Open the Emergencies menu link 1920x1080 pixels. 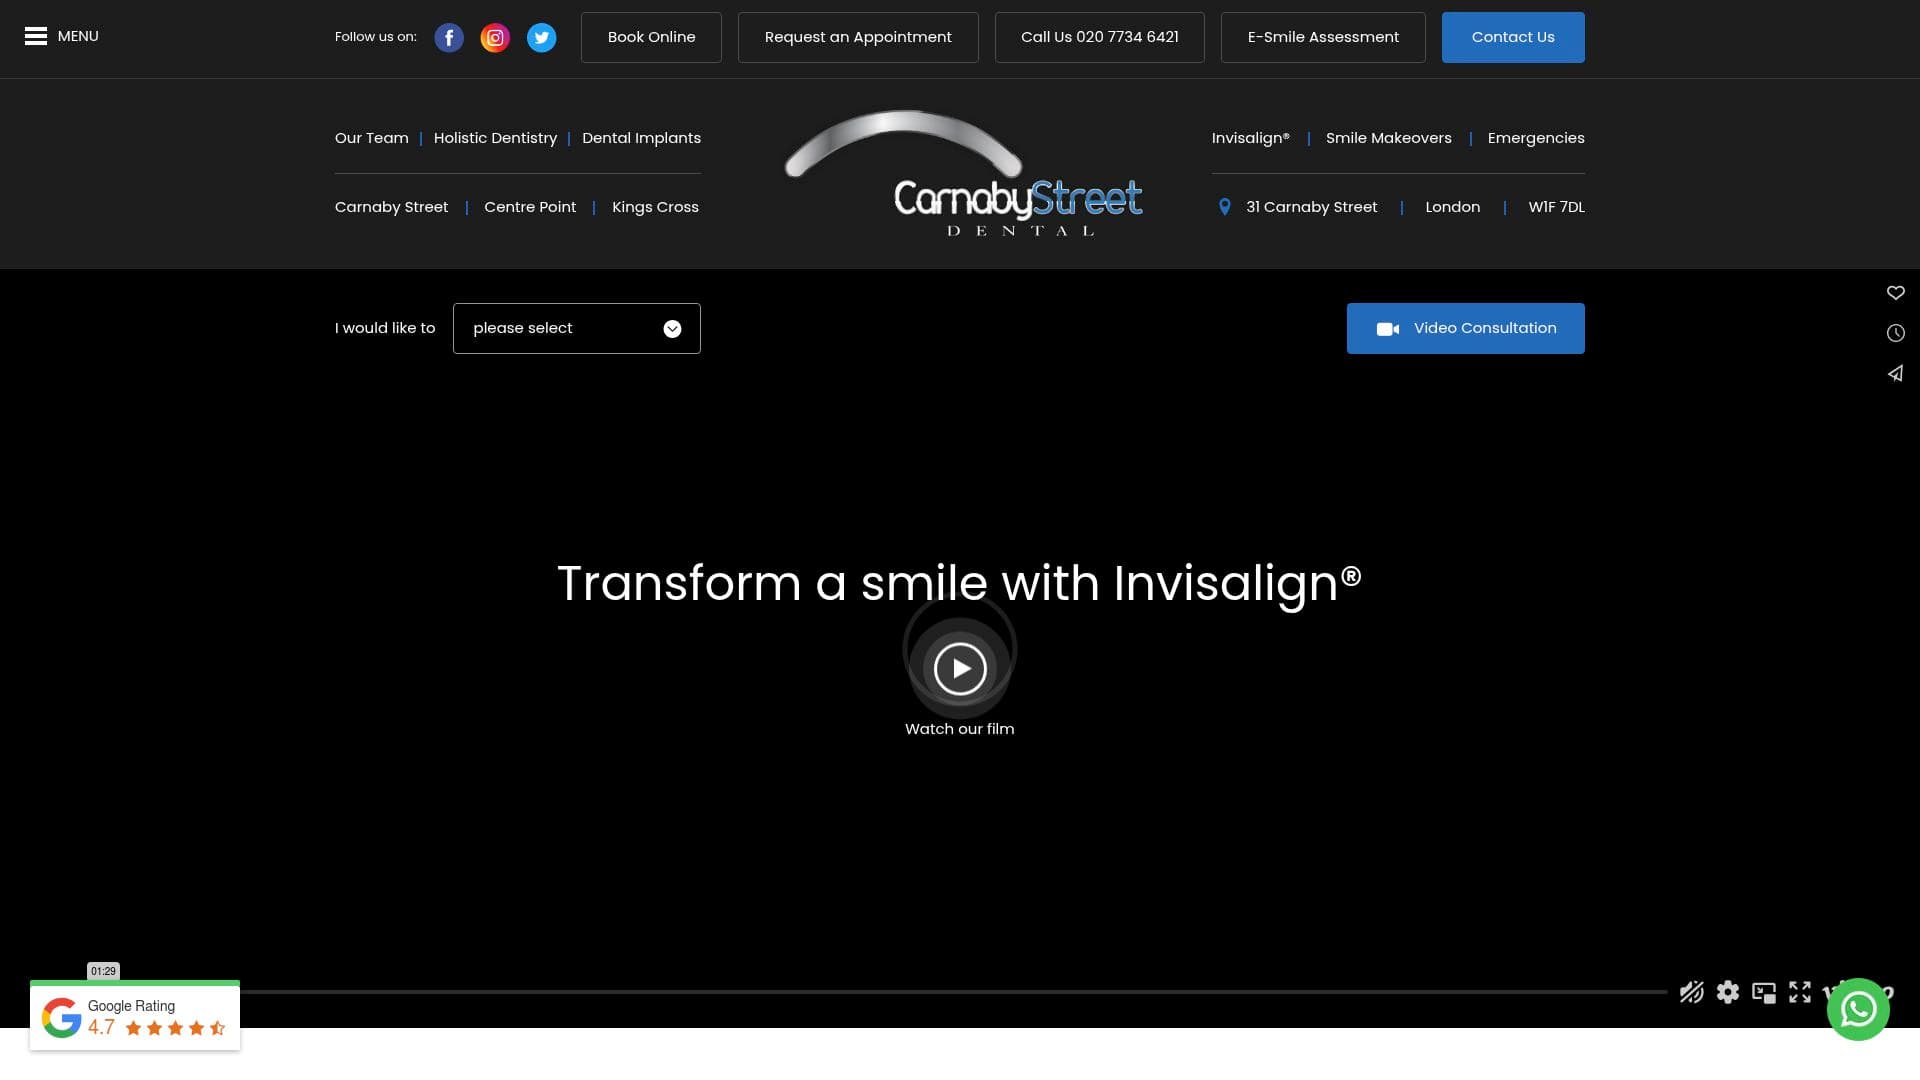[x=1536, y=138]
